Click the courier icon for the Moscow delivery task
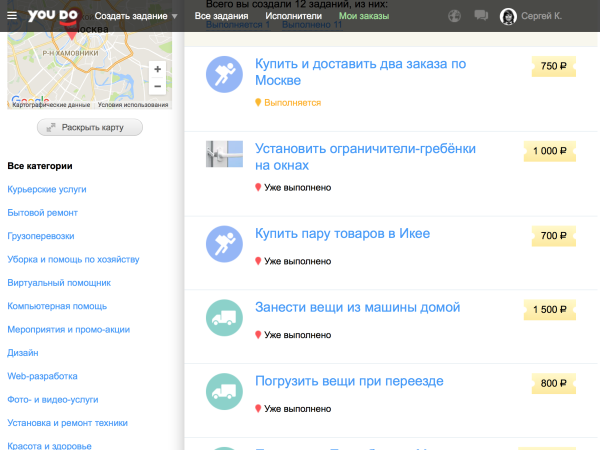The width and height of the screenshot is (600, 450). [225, 74]
